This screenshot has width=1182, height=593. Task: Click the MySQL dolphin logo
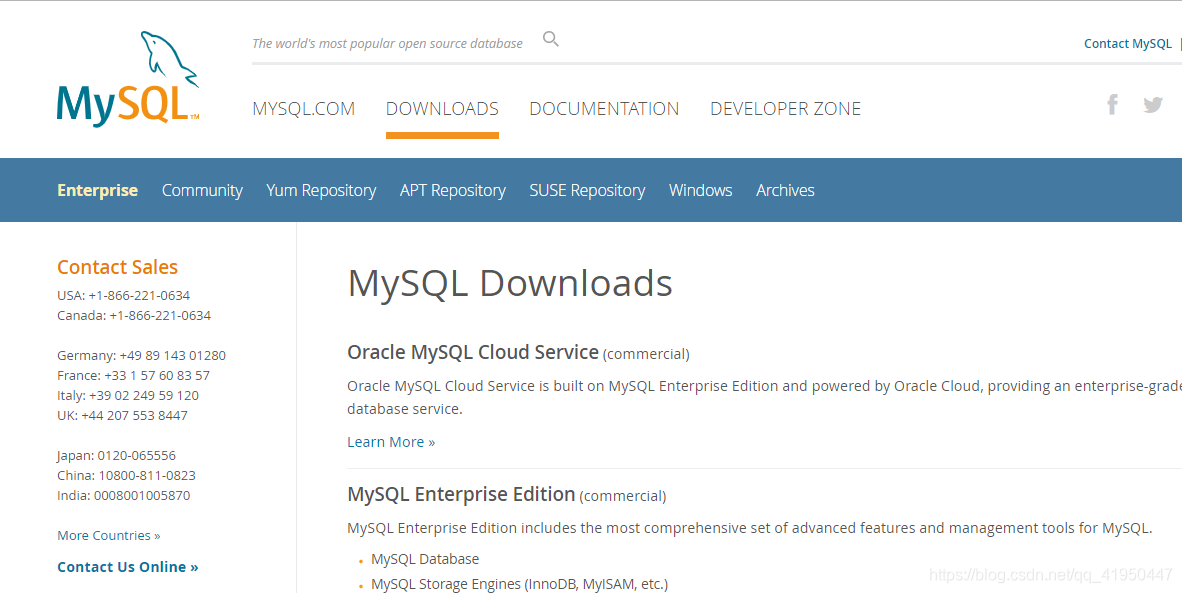tap(128, 78)
